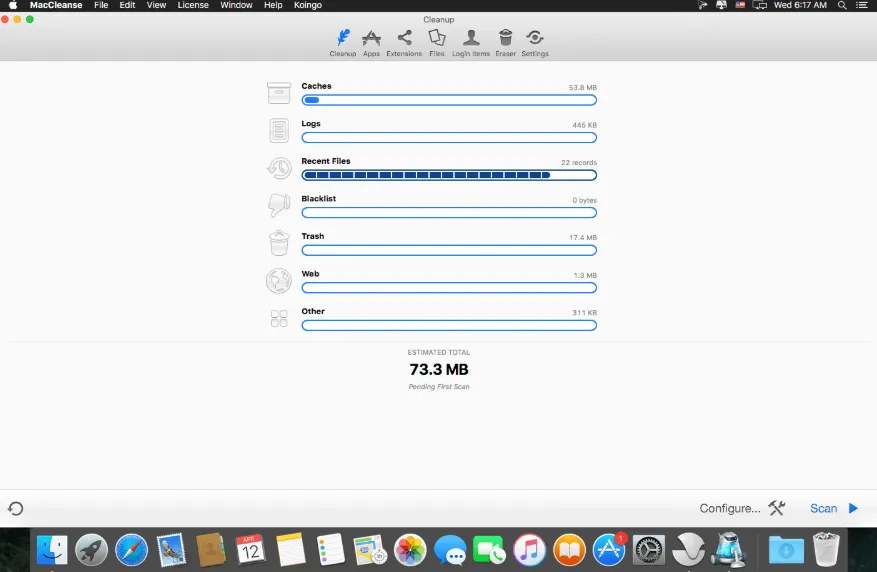Open Messages from the Dock
877x572 pixels.
pos(450,550)
